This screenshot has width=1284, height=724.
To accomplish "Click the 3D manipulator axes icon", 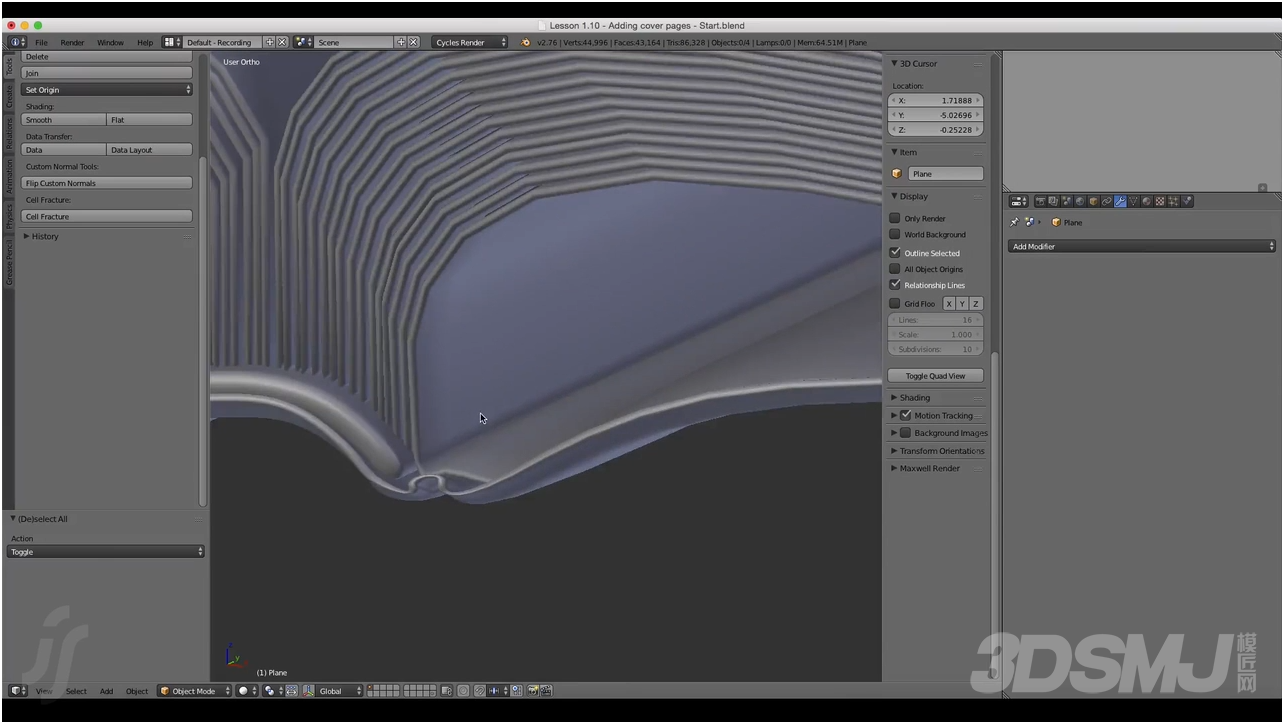I will point(309,691).
